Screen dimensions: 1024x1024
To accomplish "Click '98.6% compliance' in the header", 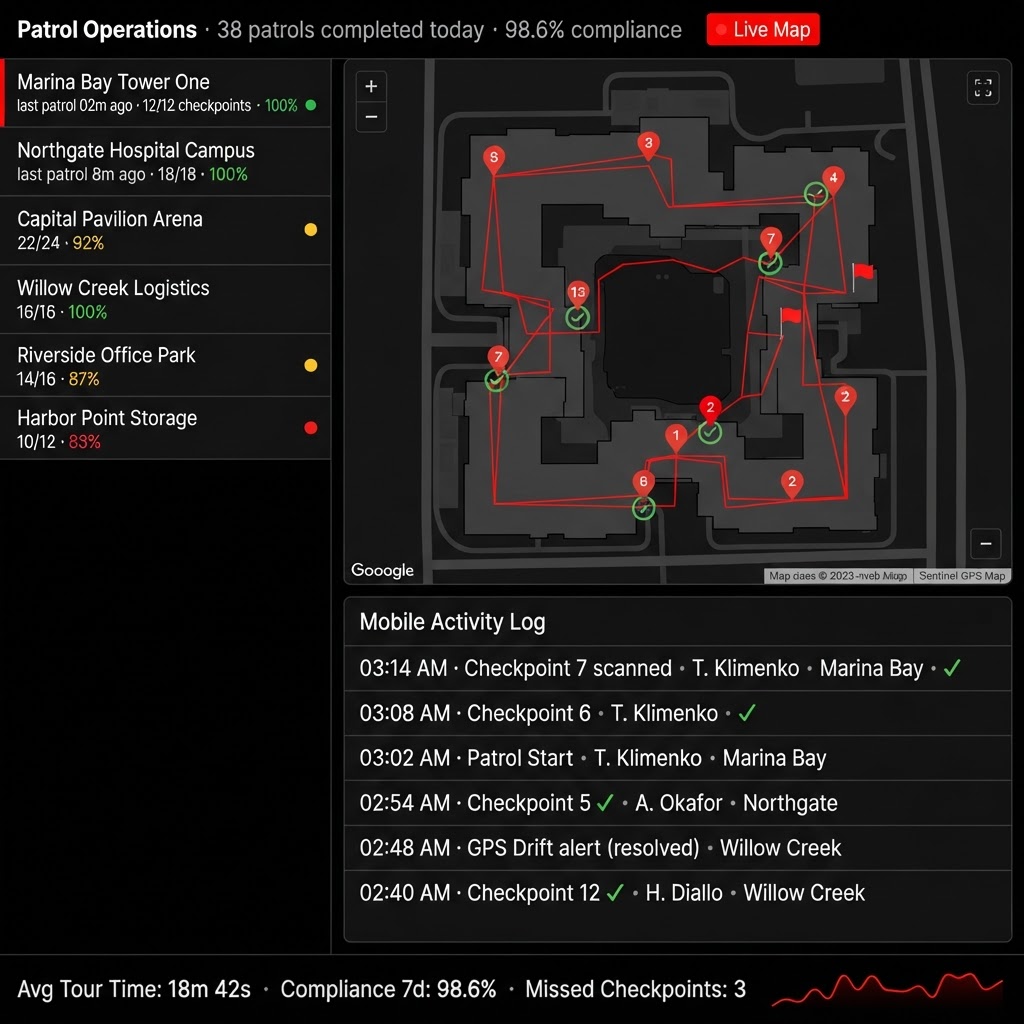I will (x=593, y=29).
